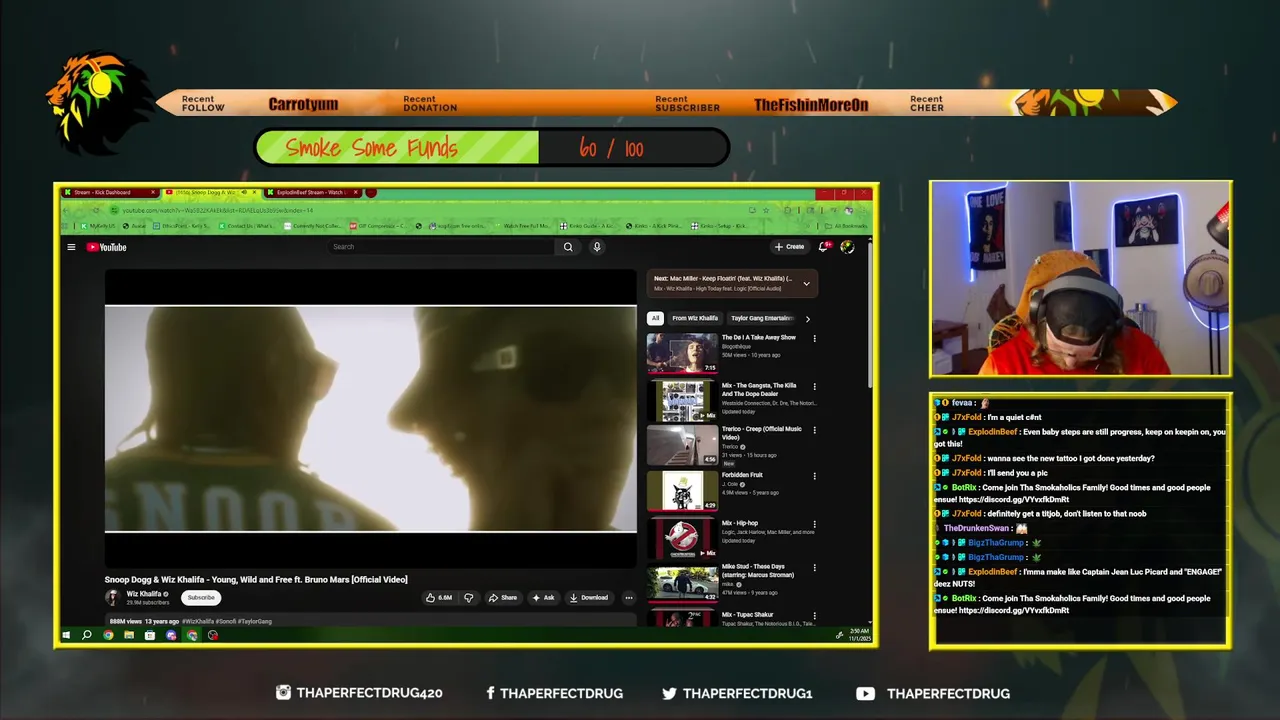Open options for Mix - Hip-hop

[814, 524]
